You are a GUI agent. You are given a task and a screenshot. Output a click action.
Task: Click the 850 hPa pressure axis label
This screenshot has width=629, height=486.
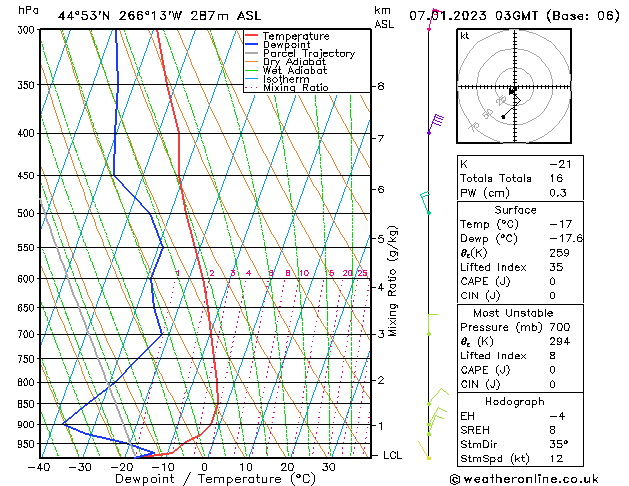click(x=26, y=404)
